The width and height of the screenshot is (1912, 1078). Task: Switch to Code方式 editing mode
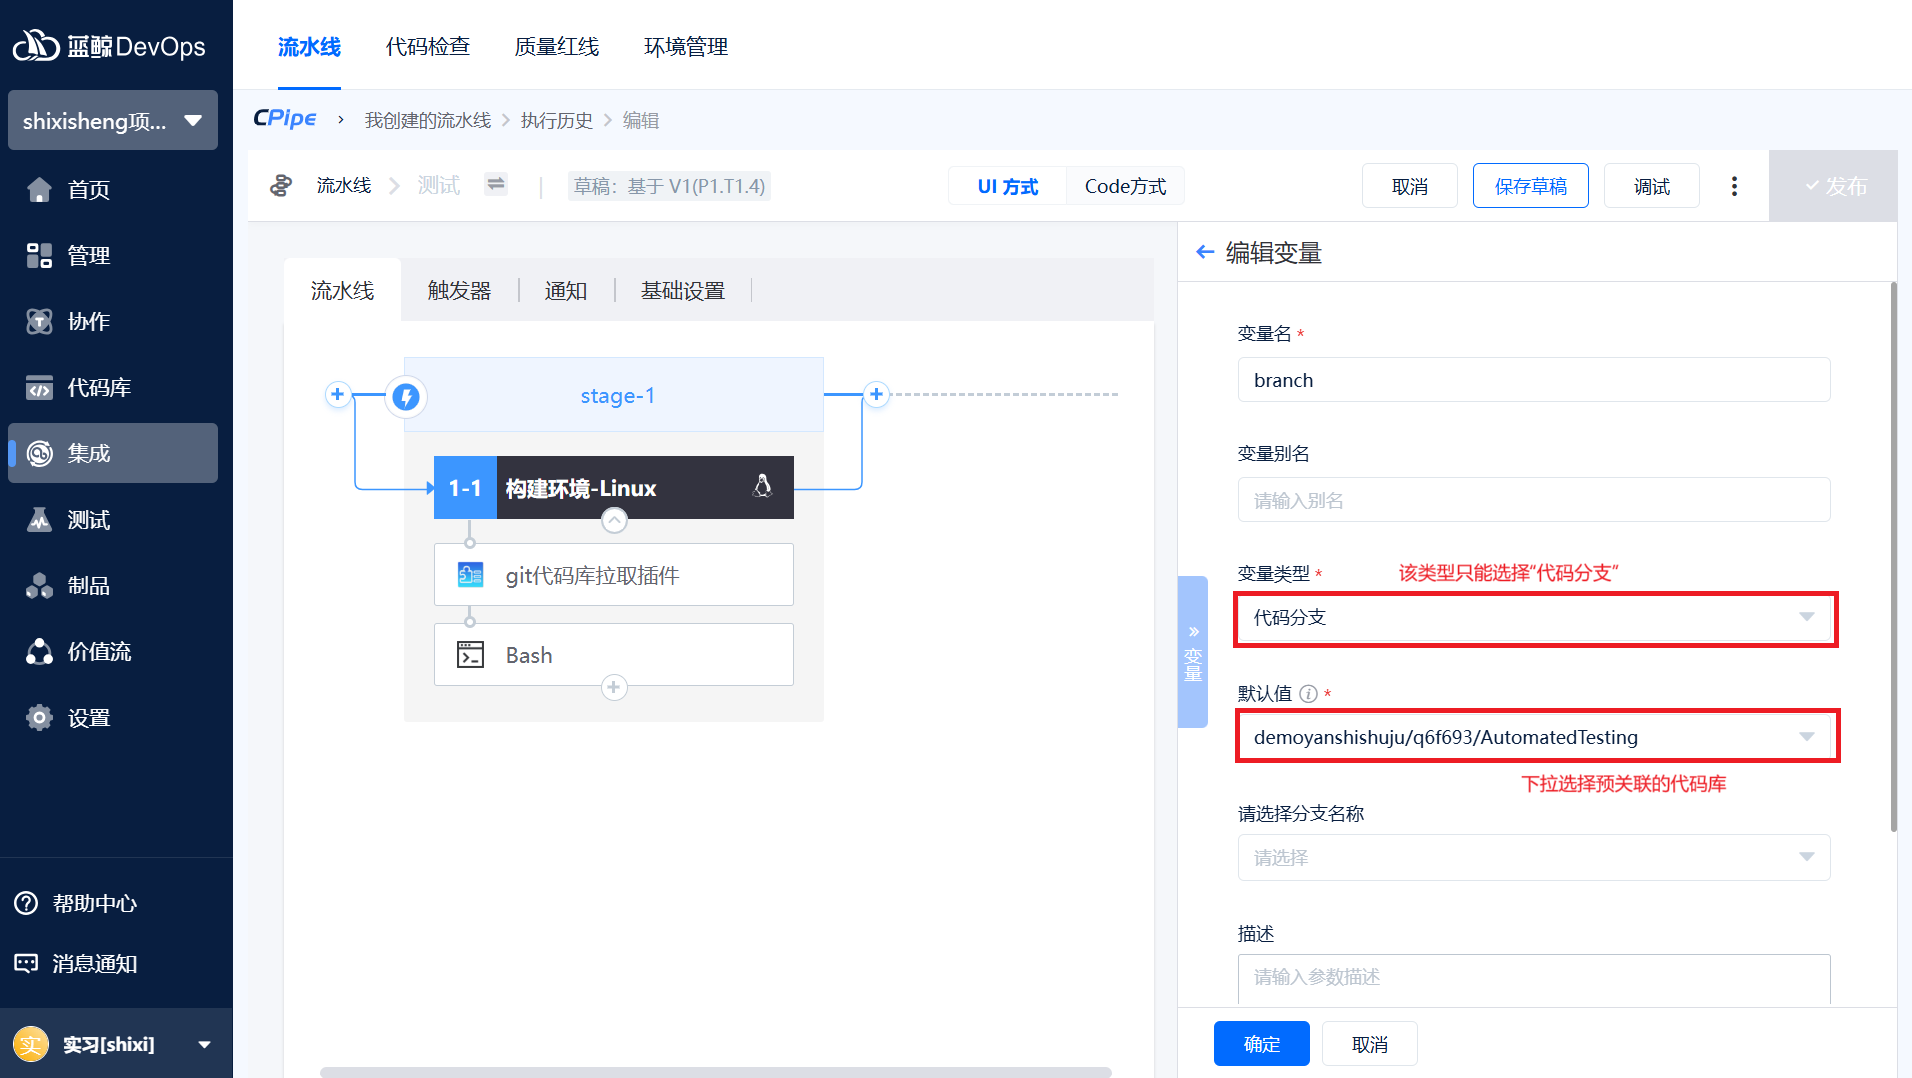click(1125, 186)
